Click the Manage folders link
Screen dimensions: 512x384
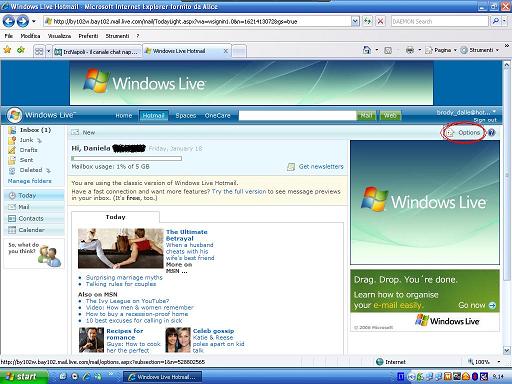click(30, 181)
